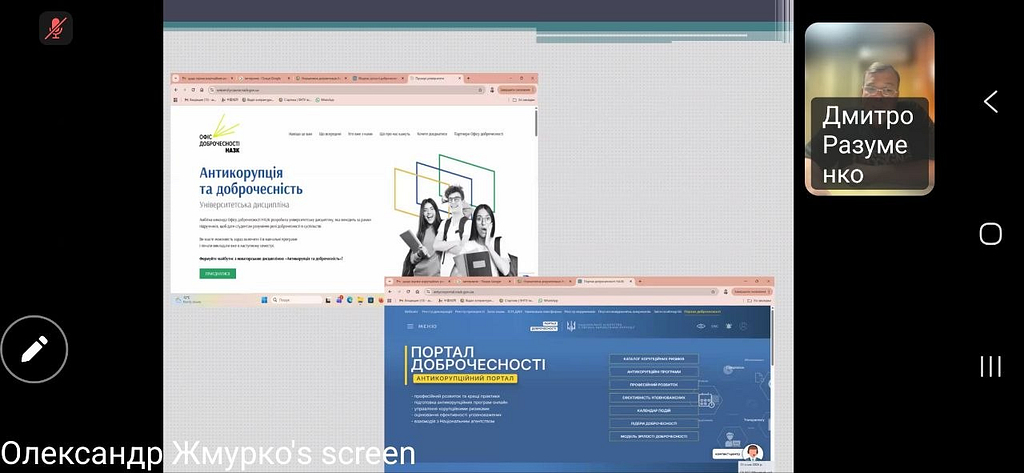Click the АНТИКОРУПЦІЙНІ ПРОГРАМИ button
The width and height of the screenshot is (1024, 473).
click(654, 372)
